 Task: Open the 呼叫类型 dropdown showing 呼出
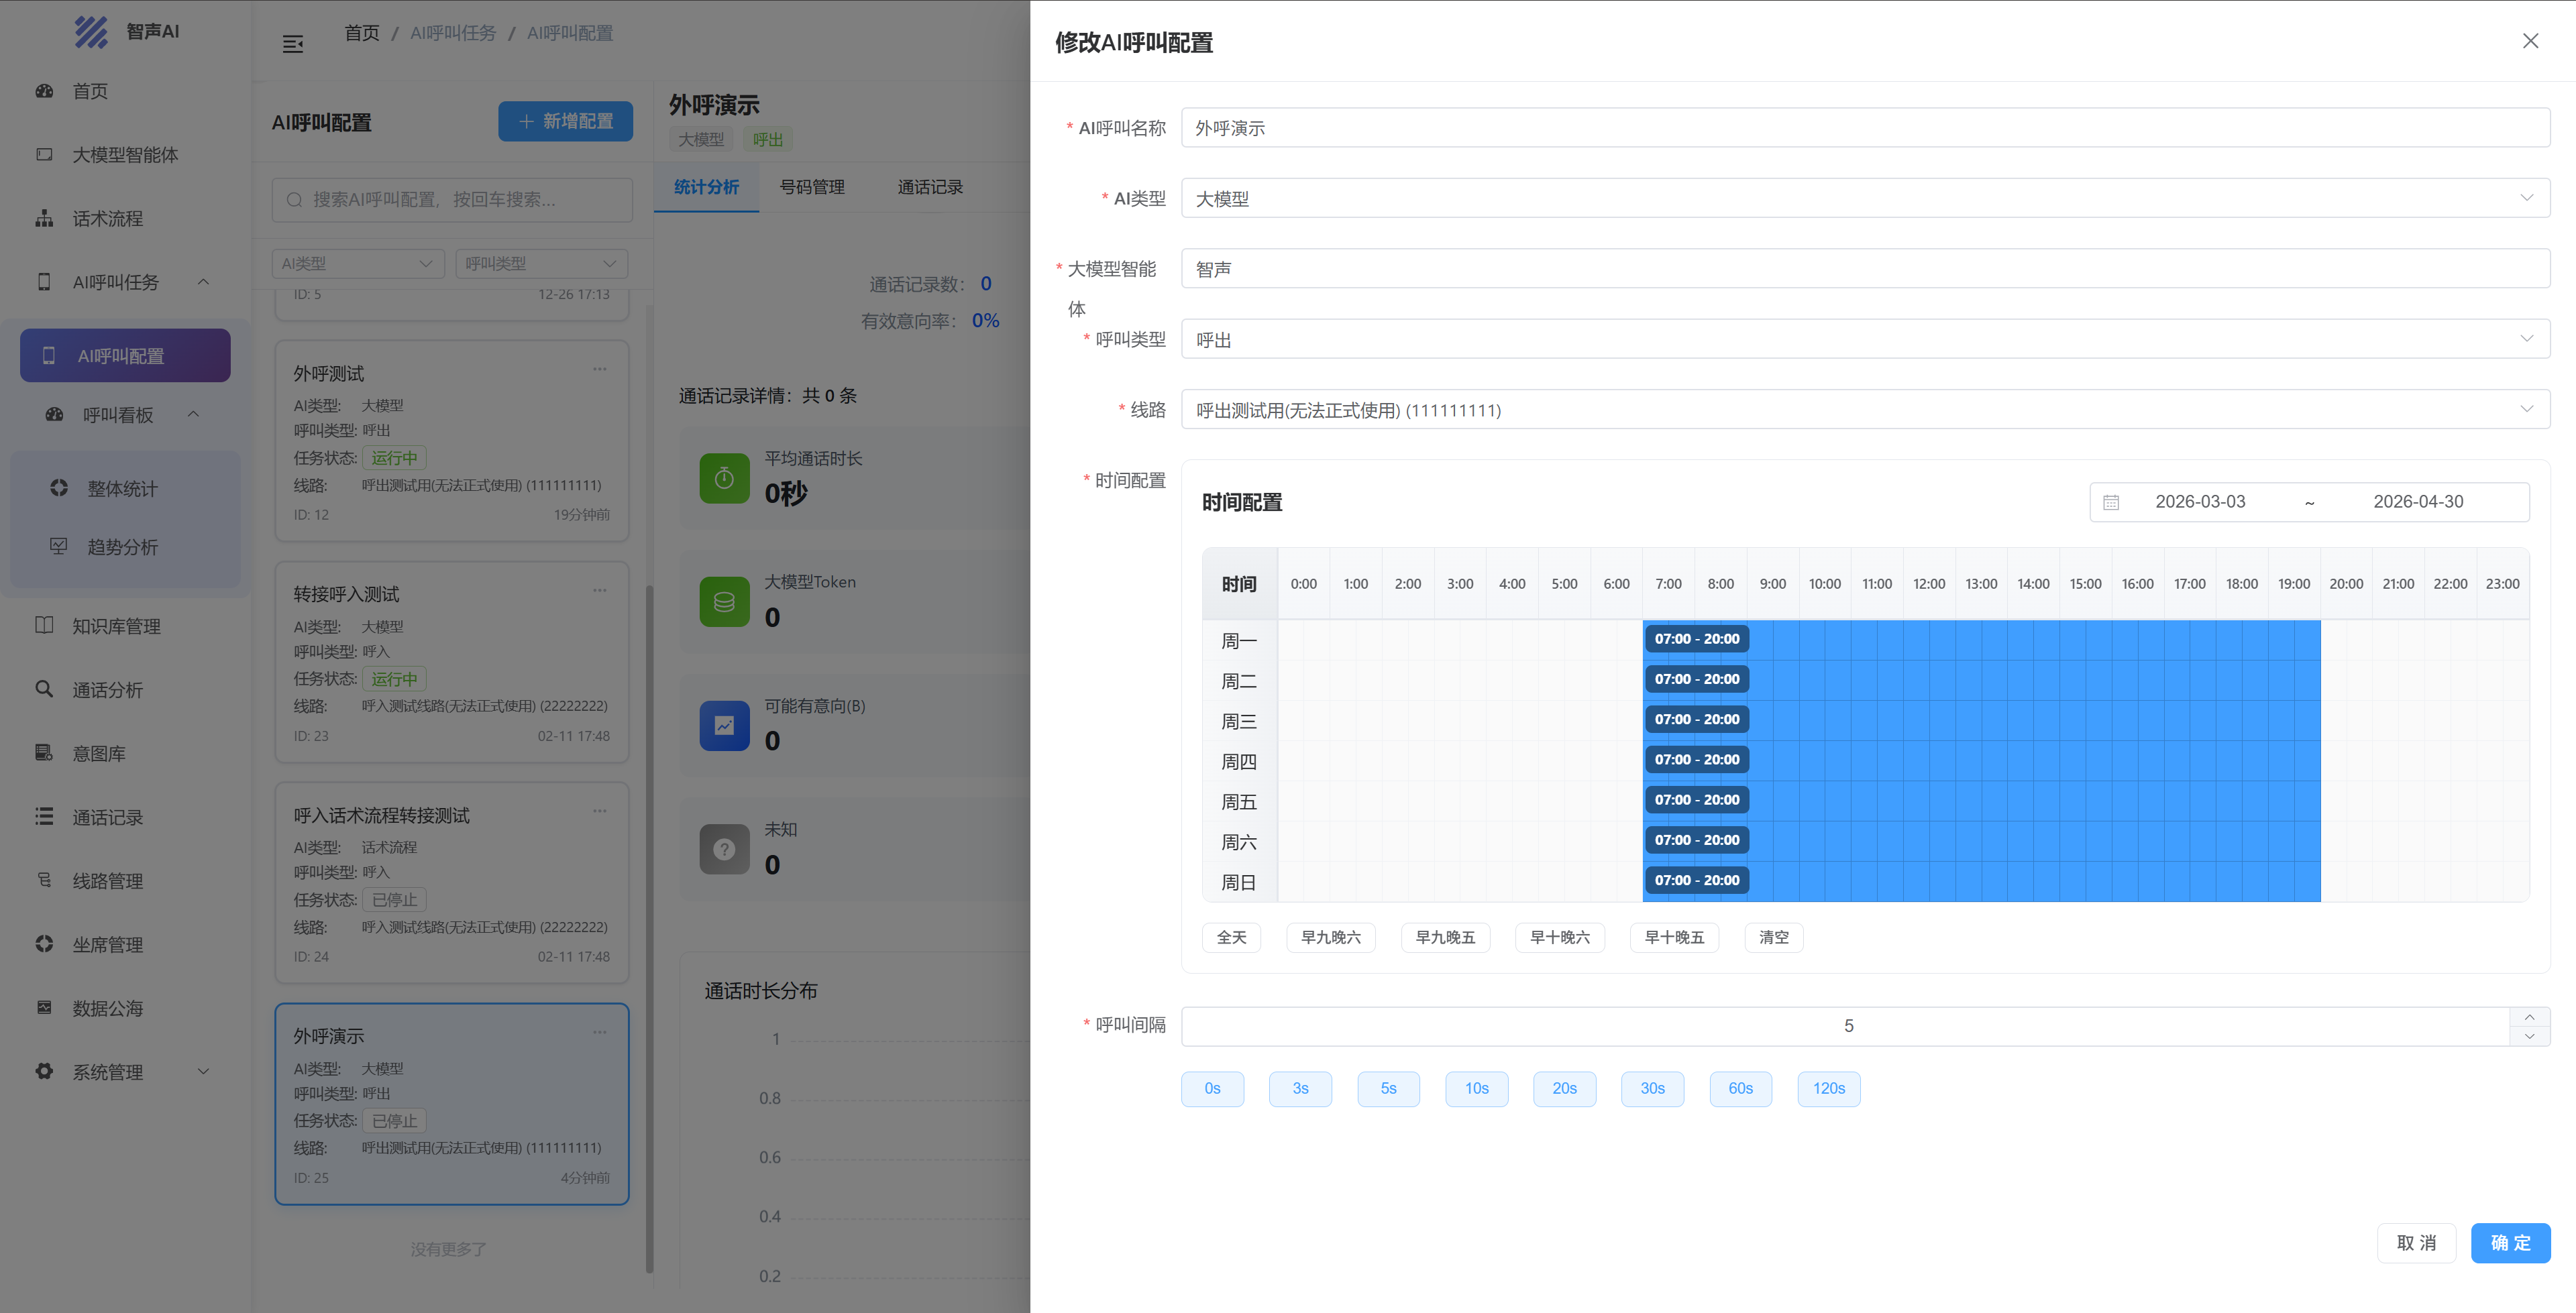[x=1864, y=339]
